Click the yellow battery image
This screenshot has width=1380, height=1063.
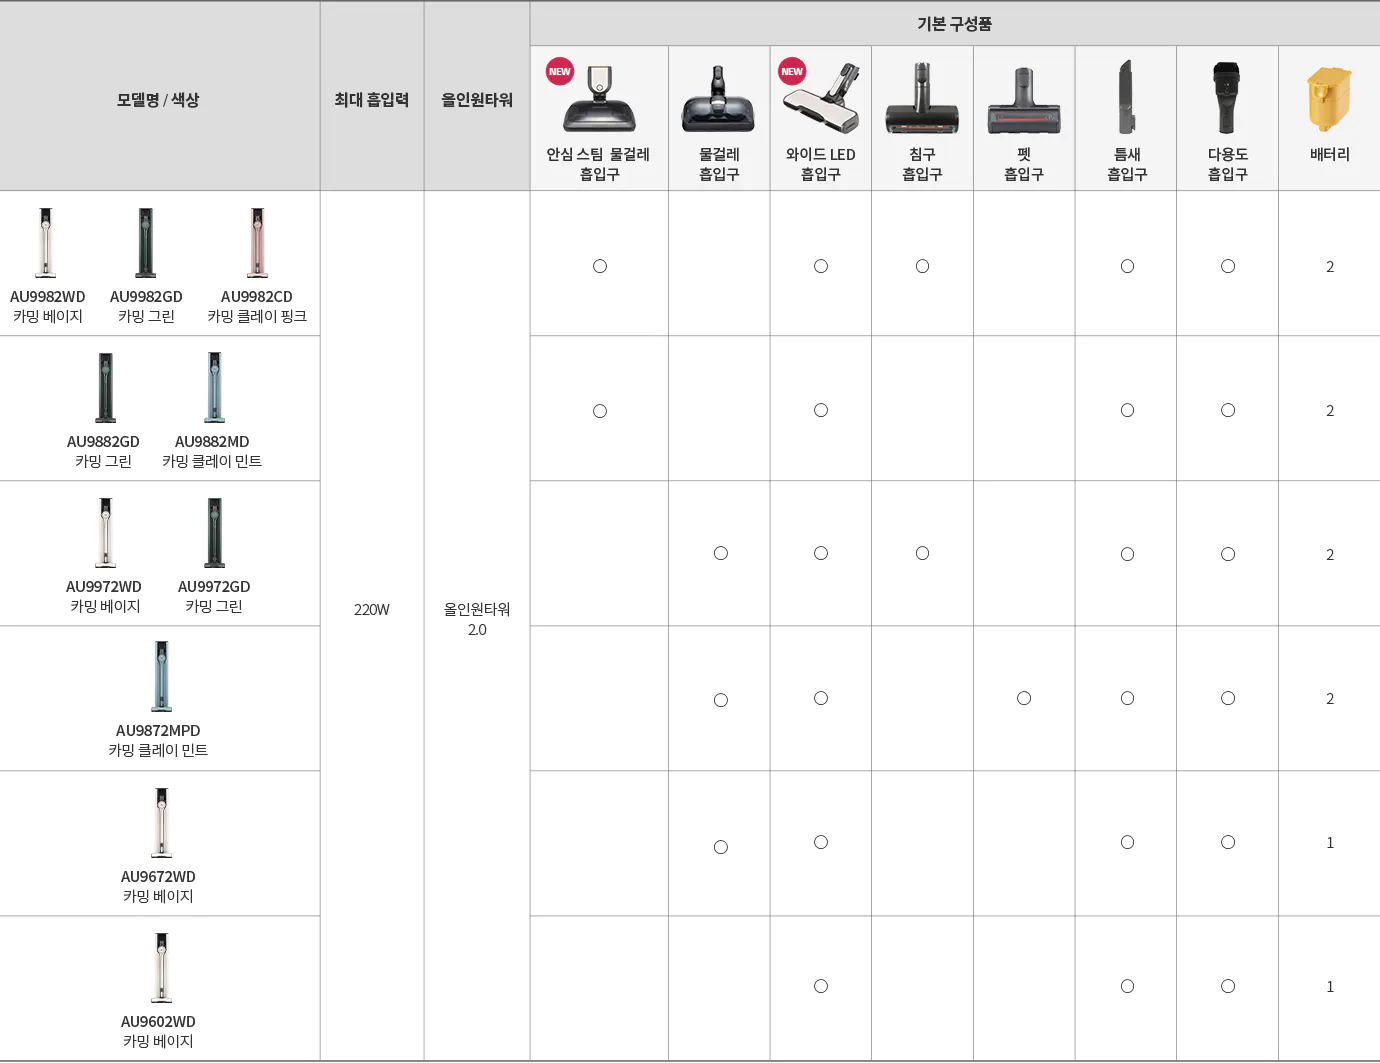coord(1329,99)
